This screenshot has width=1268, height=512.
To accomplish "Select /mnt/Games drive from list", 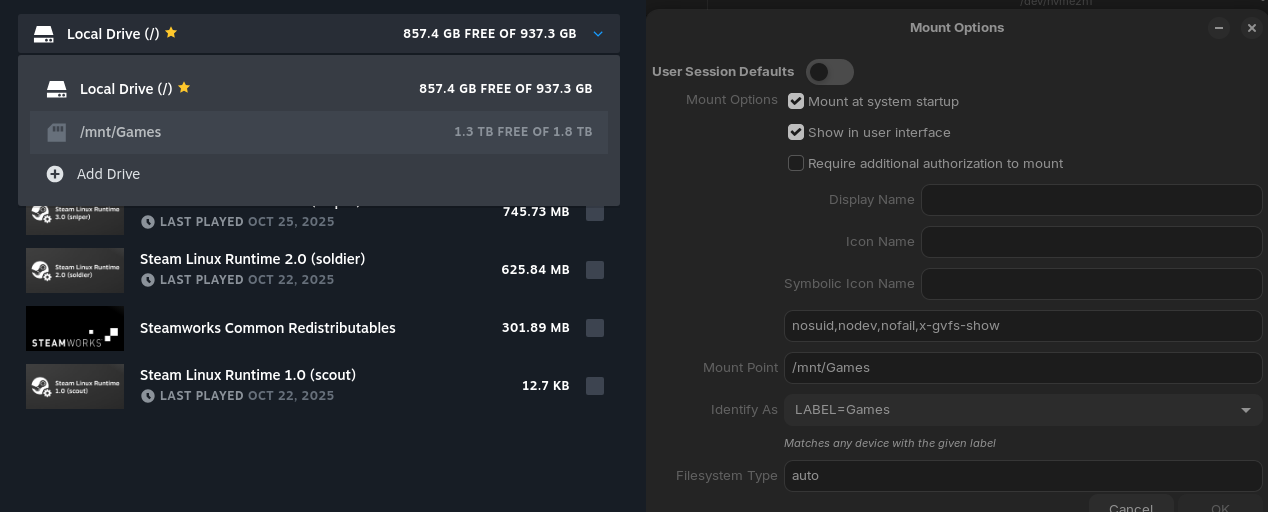I will 318,132.
